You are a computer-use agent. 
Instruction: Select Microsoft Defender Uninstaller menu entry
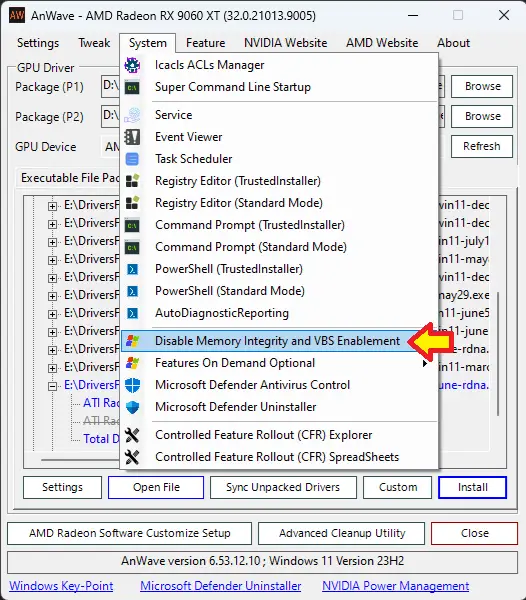click(279, 407)
